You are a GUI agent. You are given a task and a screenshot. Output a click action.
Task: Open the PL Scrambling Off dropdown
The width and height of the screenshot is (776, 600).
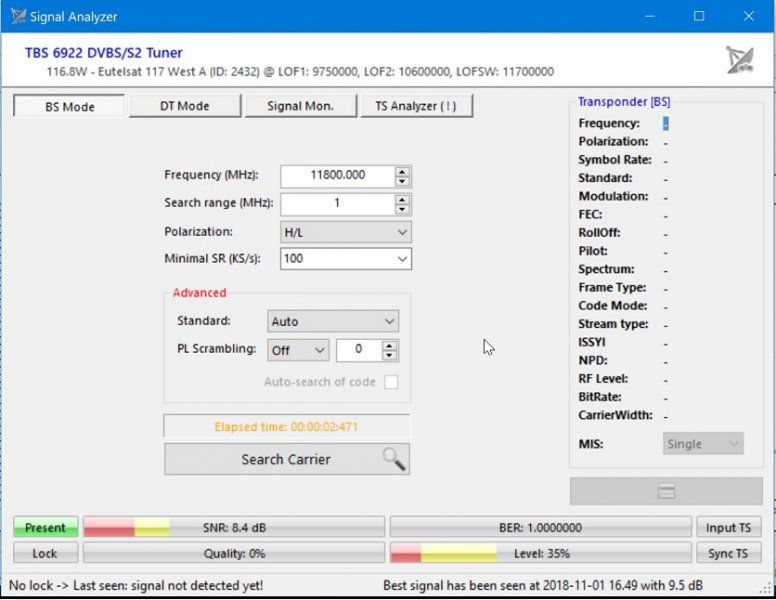(x=298, y=350)
